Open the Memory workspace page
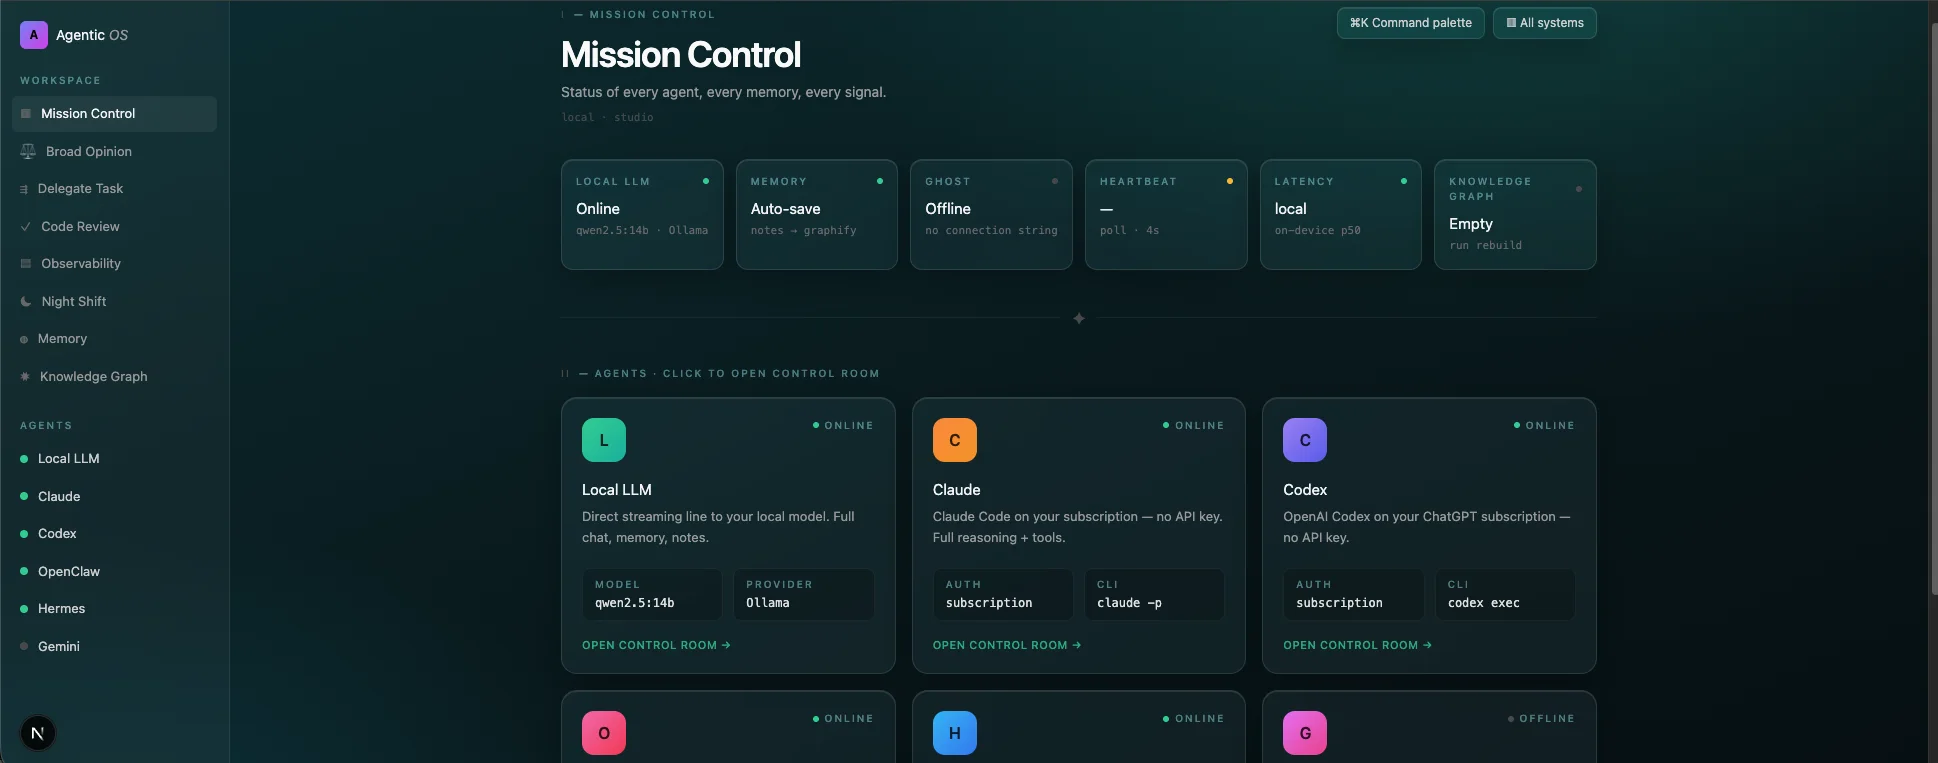 (114, 339)
